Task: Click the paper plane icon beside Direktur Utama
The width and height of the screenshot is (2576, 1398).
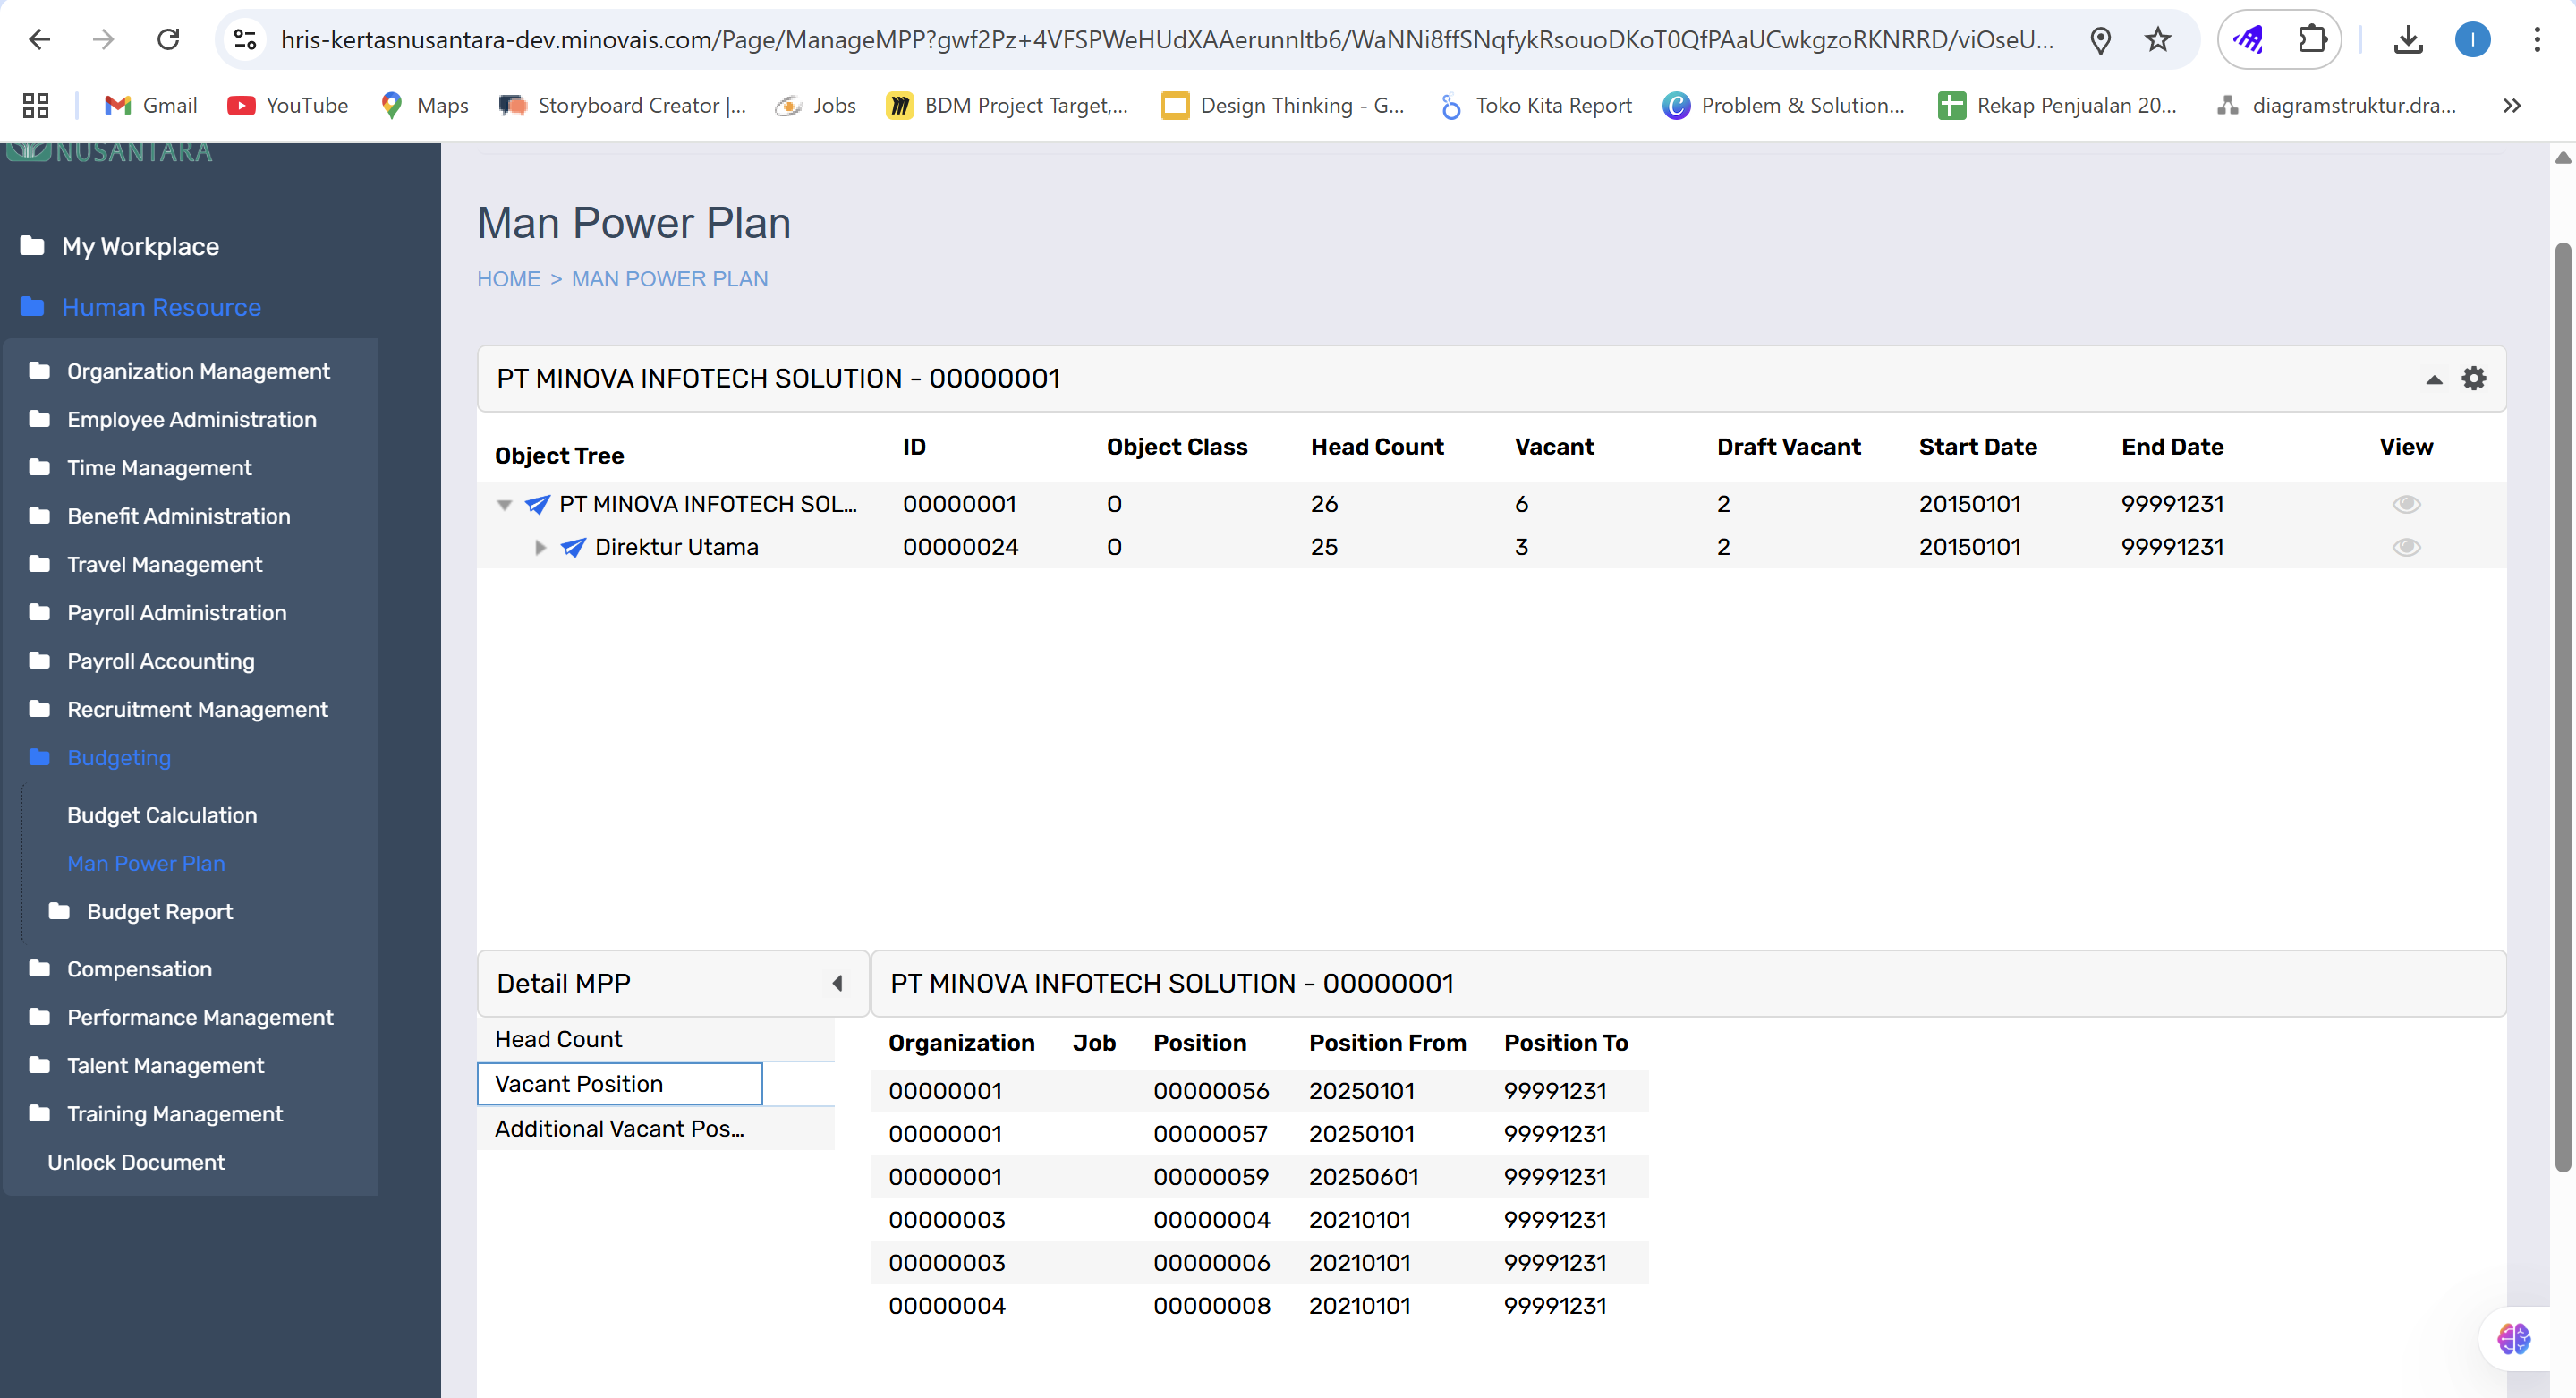Action: pyautogui.click(x=573, y=547)
